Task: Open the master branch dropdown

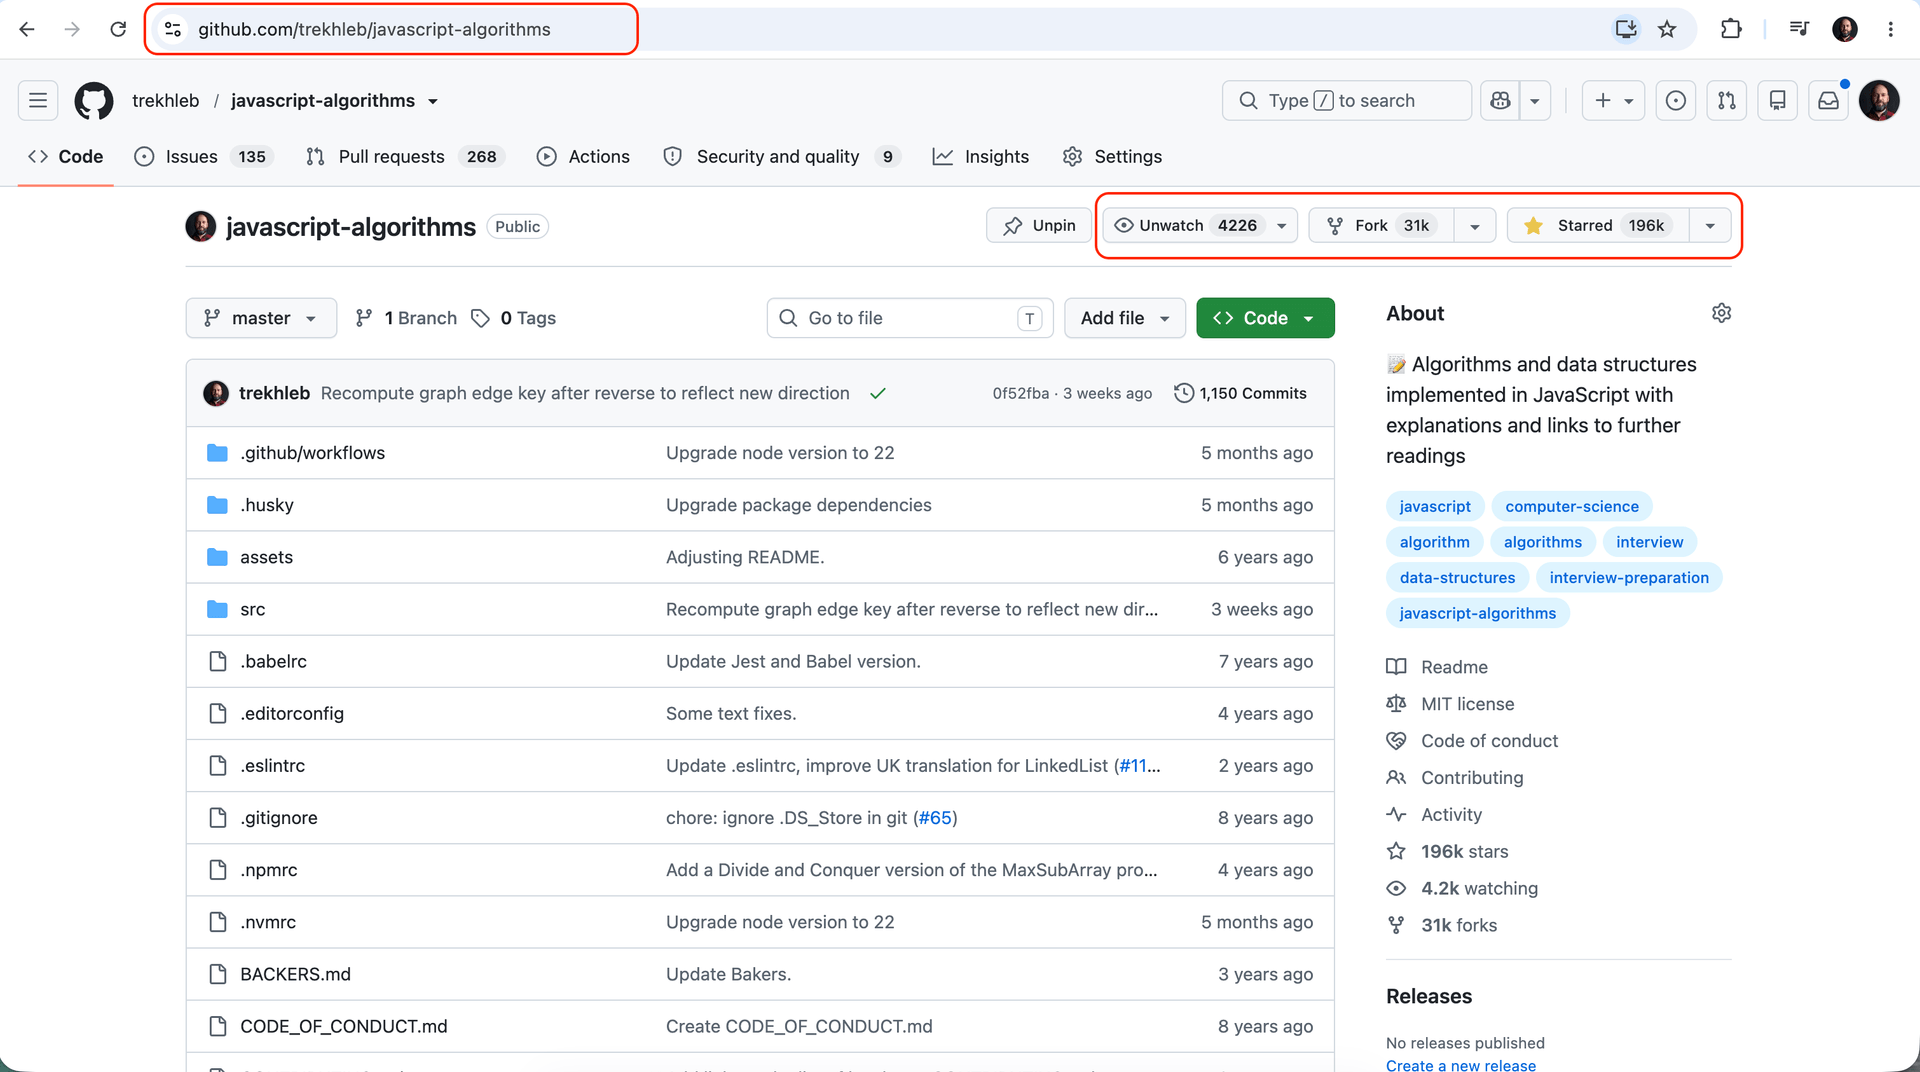Action: click(x=261, y=318)
